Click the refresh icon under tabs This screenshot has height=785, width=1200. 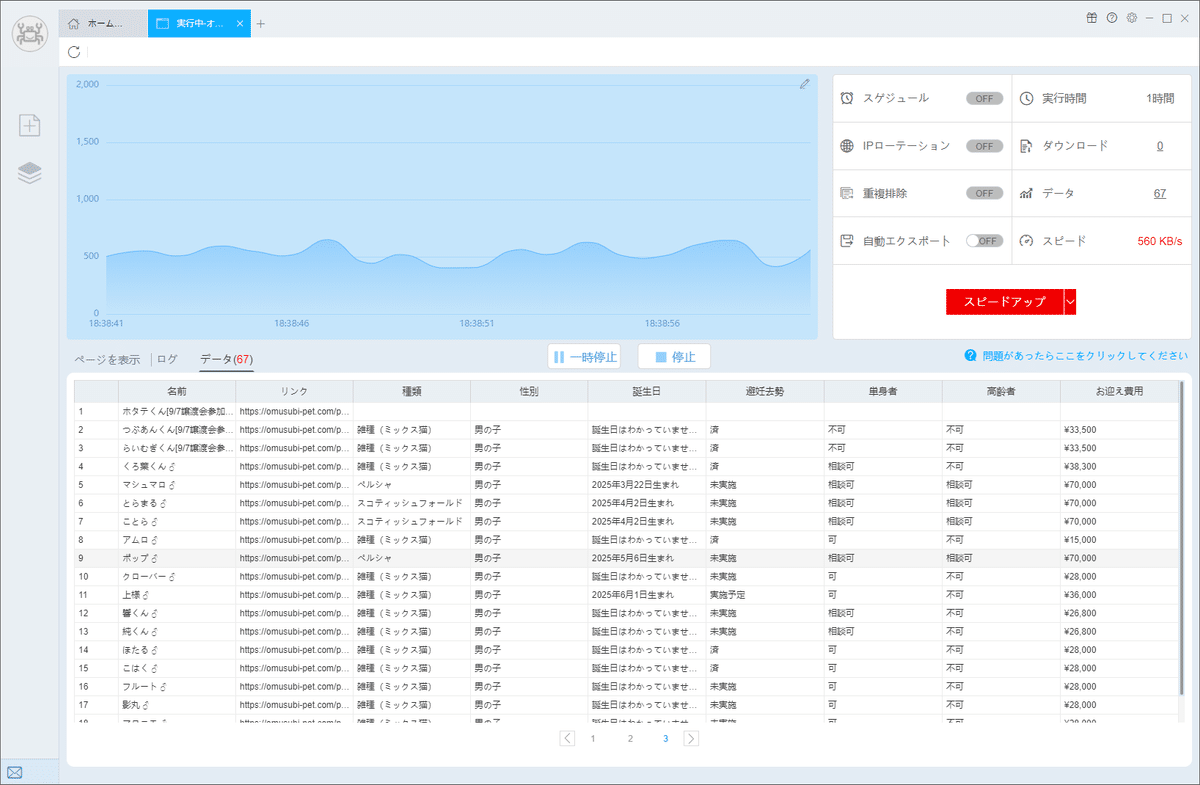click(x=74, y=52)
